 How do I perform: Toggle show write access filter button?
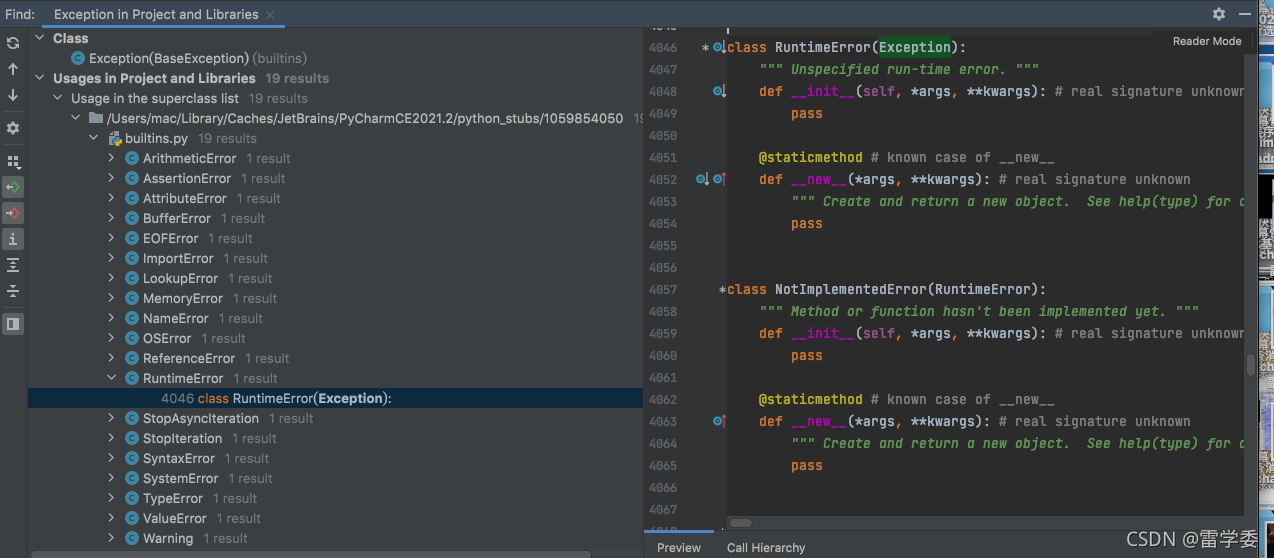pos(13,213)
